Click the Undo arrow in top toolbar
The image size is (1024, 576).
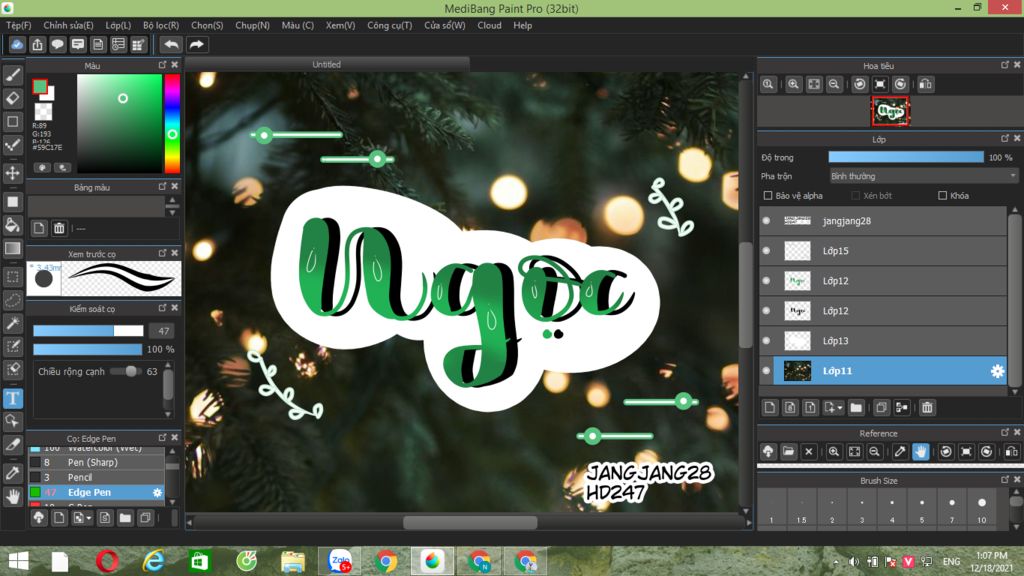pos(171,44)
